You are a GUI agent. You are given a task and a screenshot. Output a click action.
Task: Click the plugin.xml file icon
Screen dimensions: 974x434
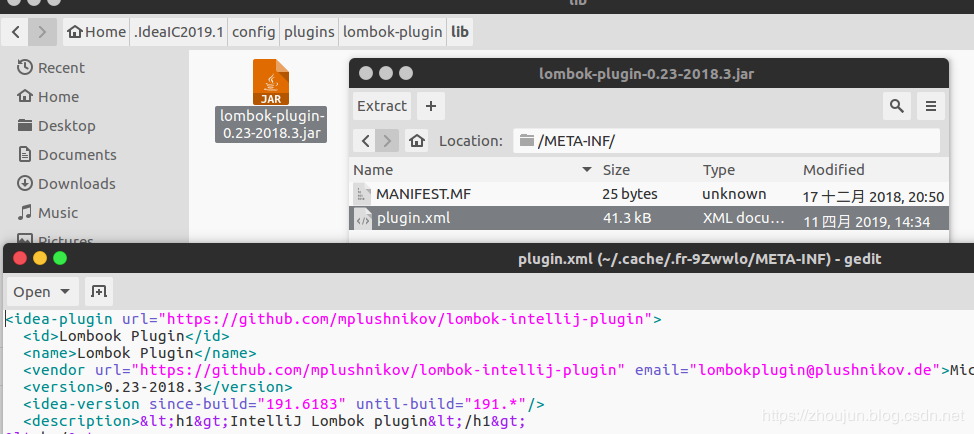tap(363, 219)
